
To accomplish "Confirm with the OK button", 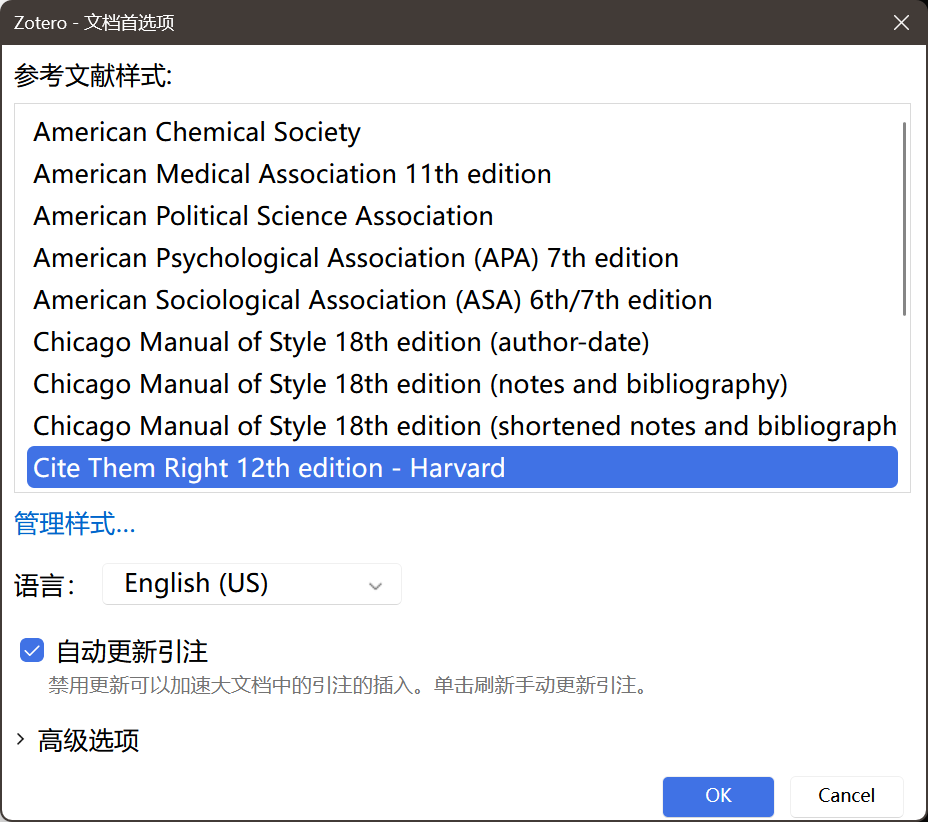I will click(718, 796).
